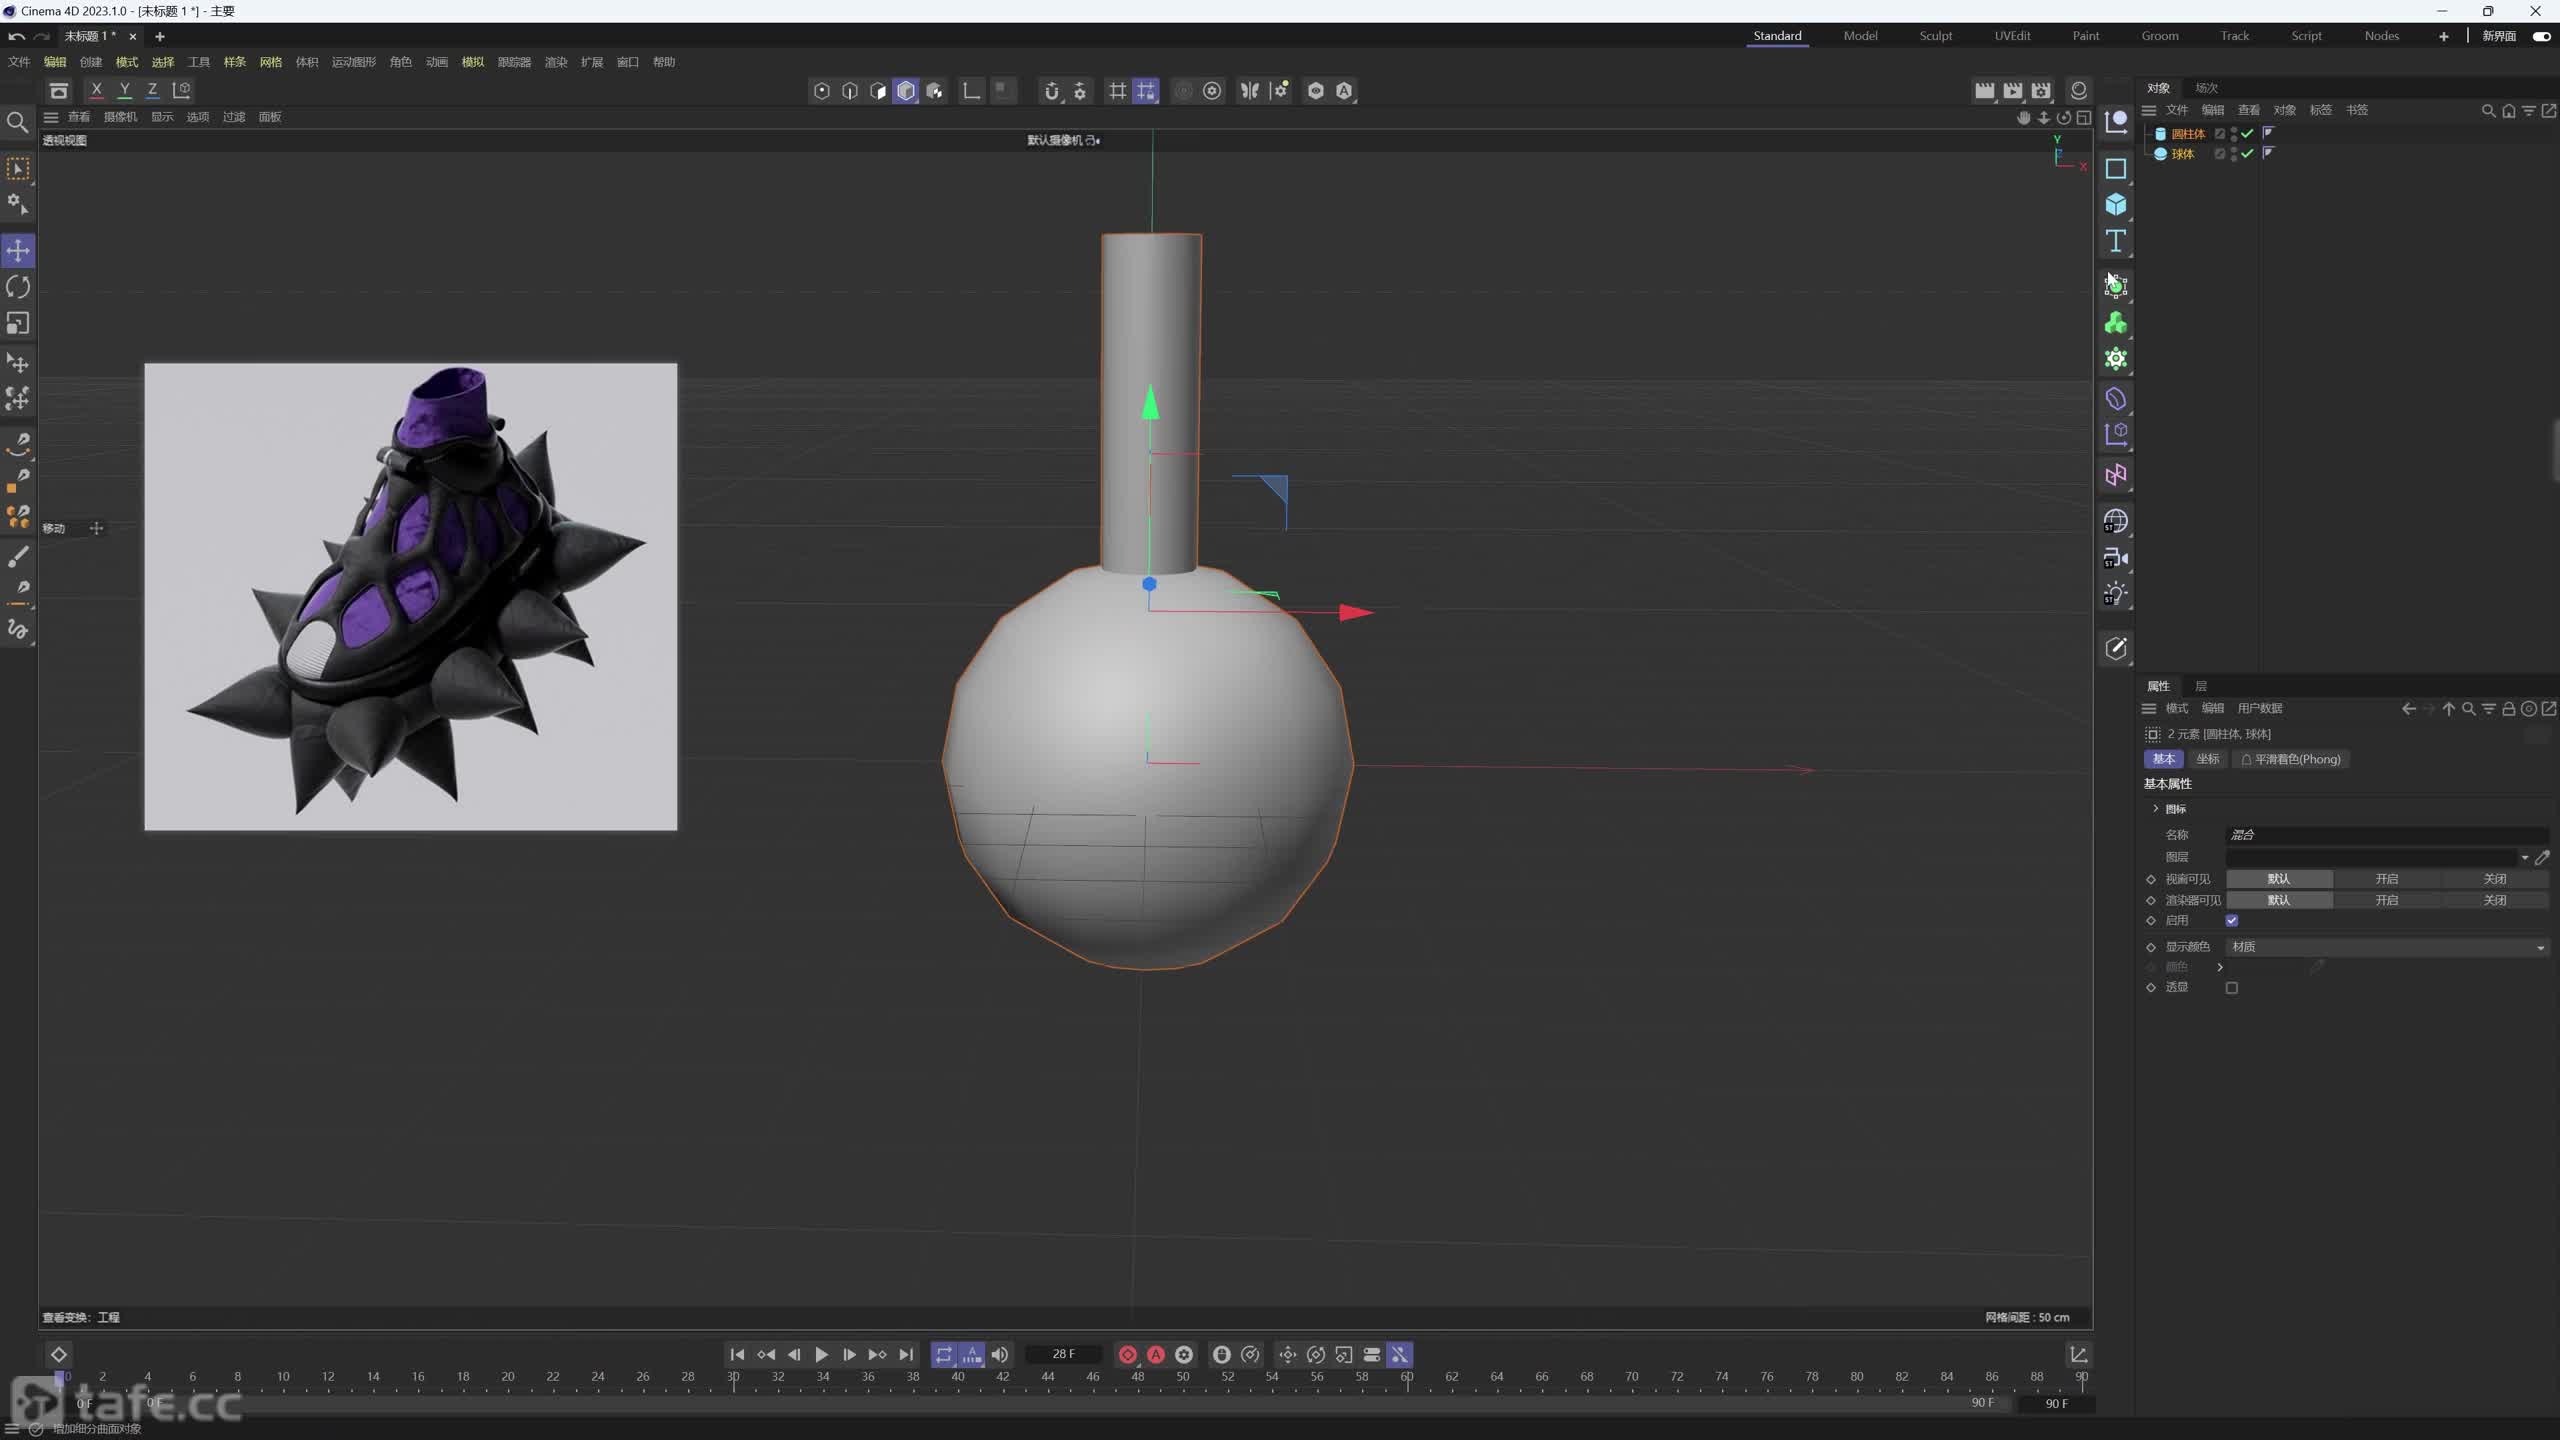The image size is (2560, 1440).
Task: Click the undo arrow icon
Action: [17, 36]
